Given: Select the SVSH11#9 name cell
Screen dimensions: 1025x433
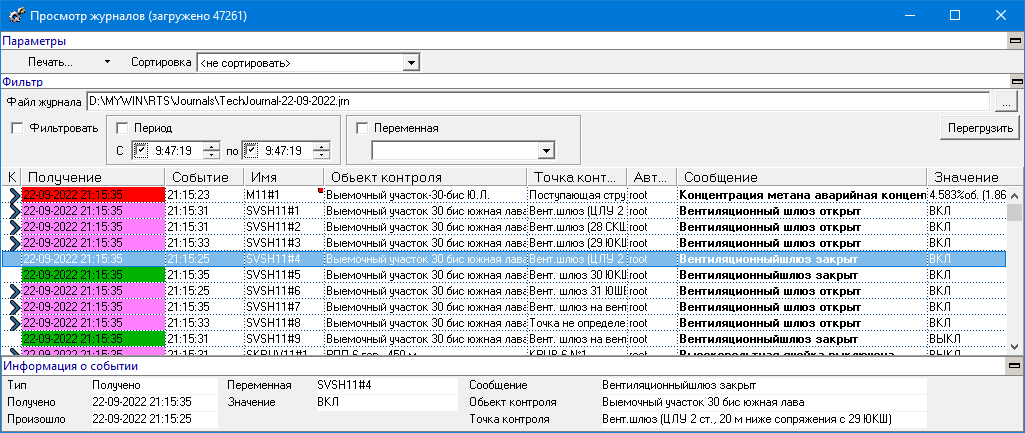Looking at the screenshot, I should (284, 339).
